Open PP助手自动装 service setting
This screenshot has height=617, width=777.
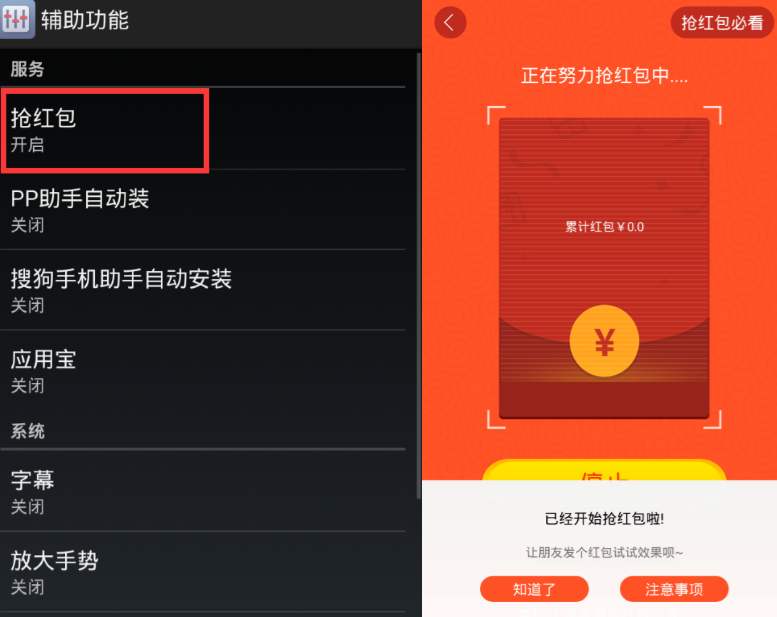(203, 210)
